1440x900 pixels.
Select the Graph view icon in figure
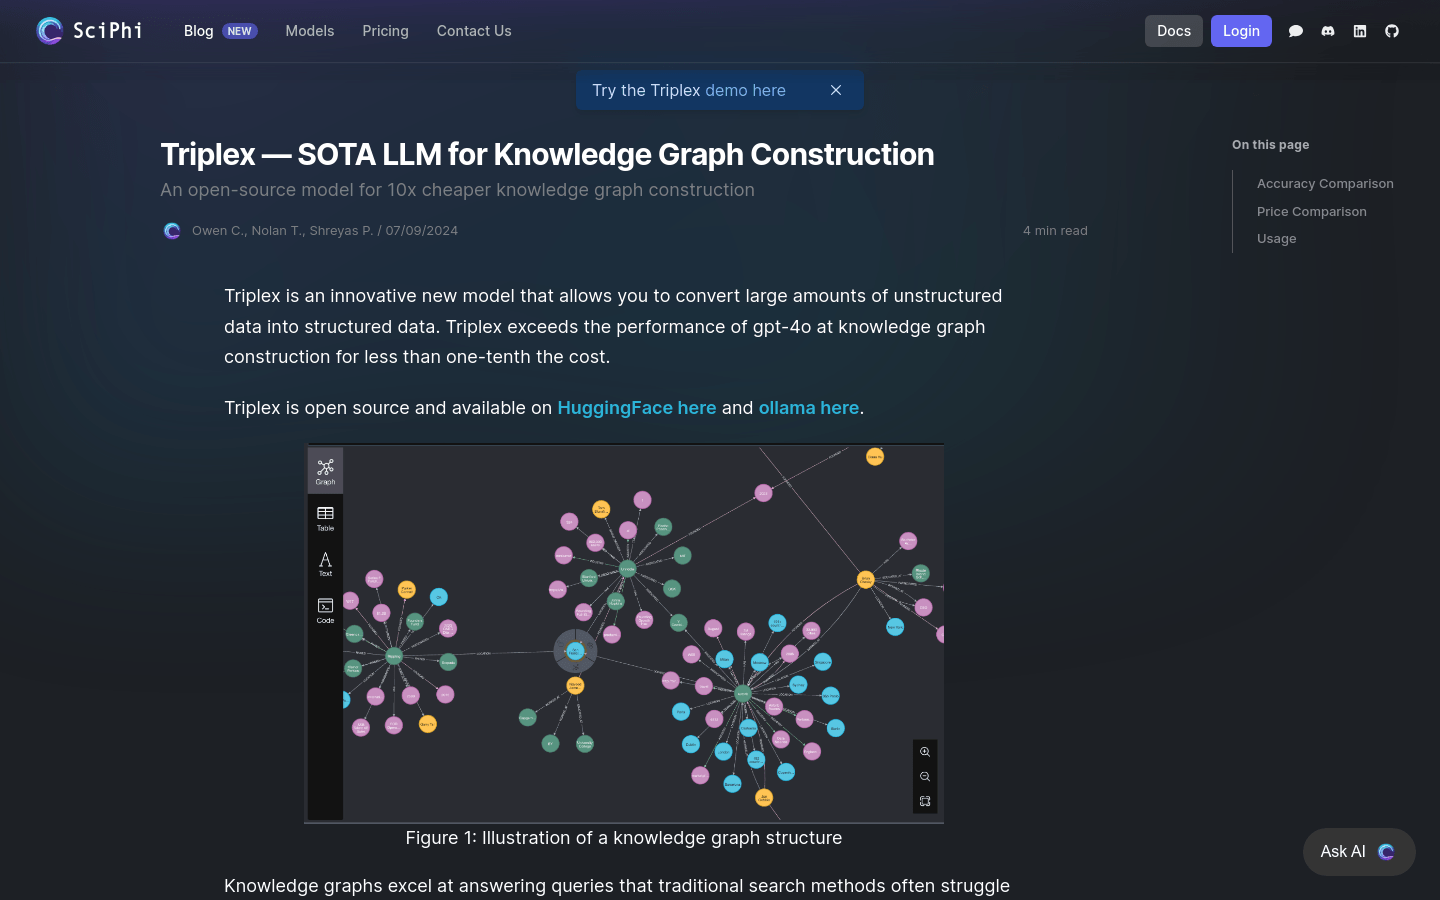[x=325, y=471]
